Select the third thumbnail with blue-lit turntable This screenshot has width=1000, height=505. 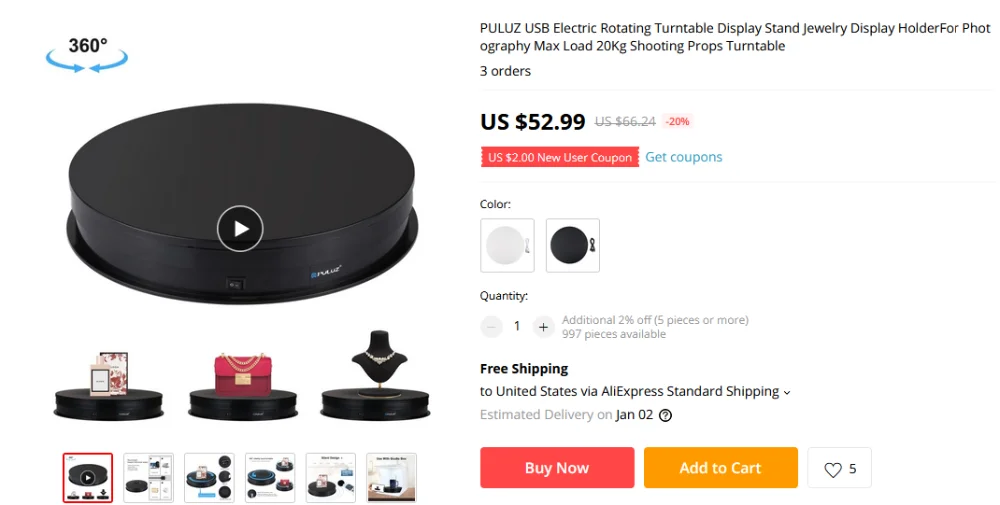pyautogui.click(x=209, y=478)
